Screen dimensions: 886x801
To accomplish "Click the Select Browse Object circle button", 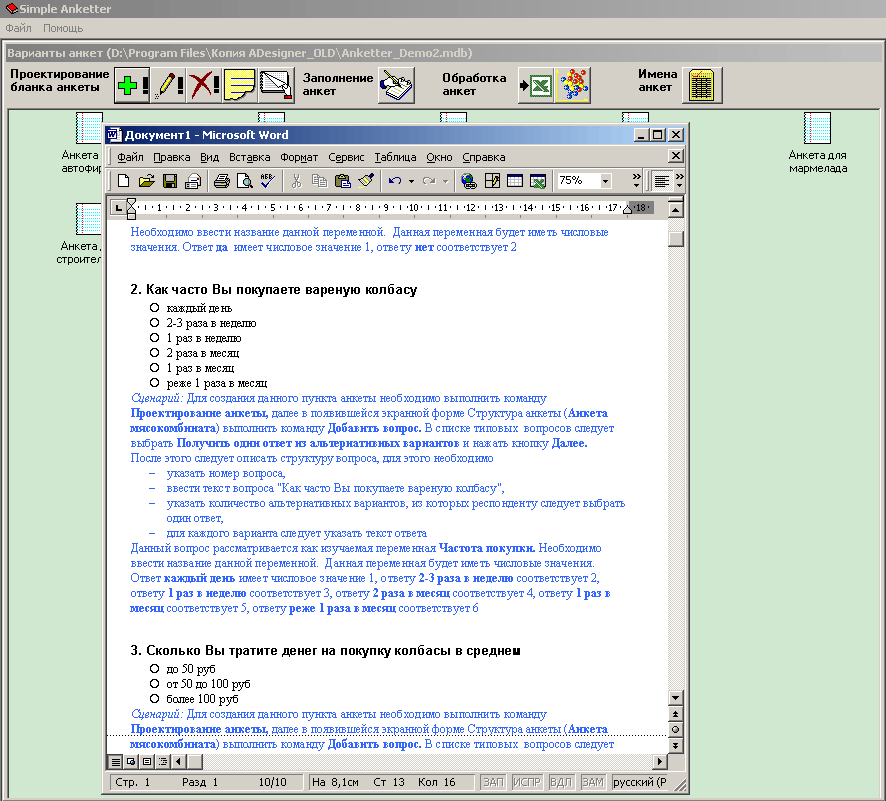I will click(675, 730).
